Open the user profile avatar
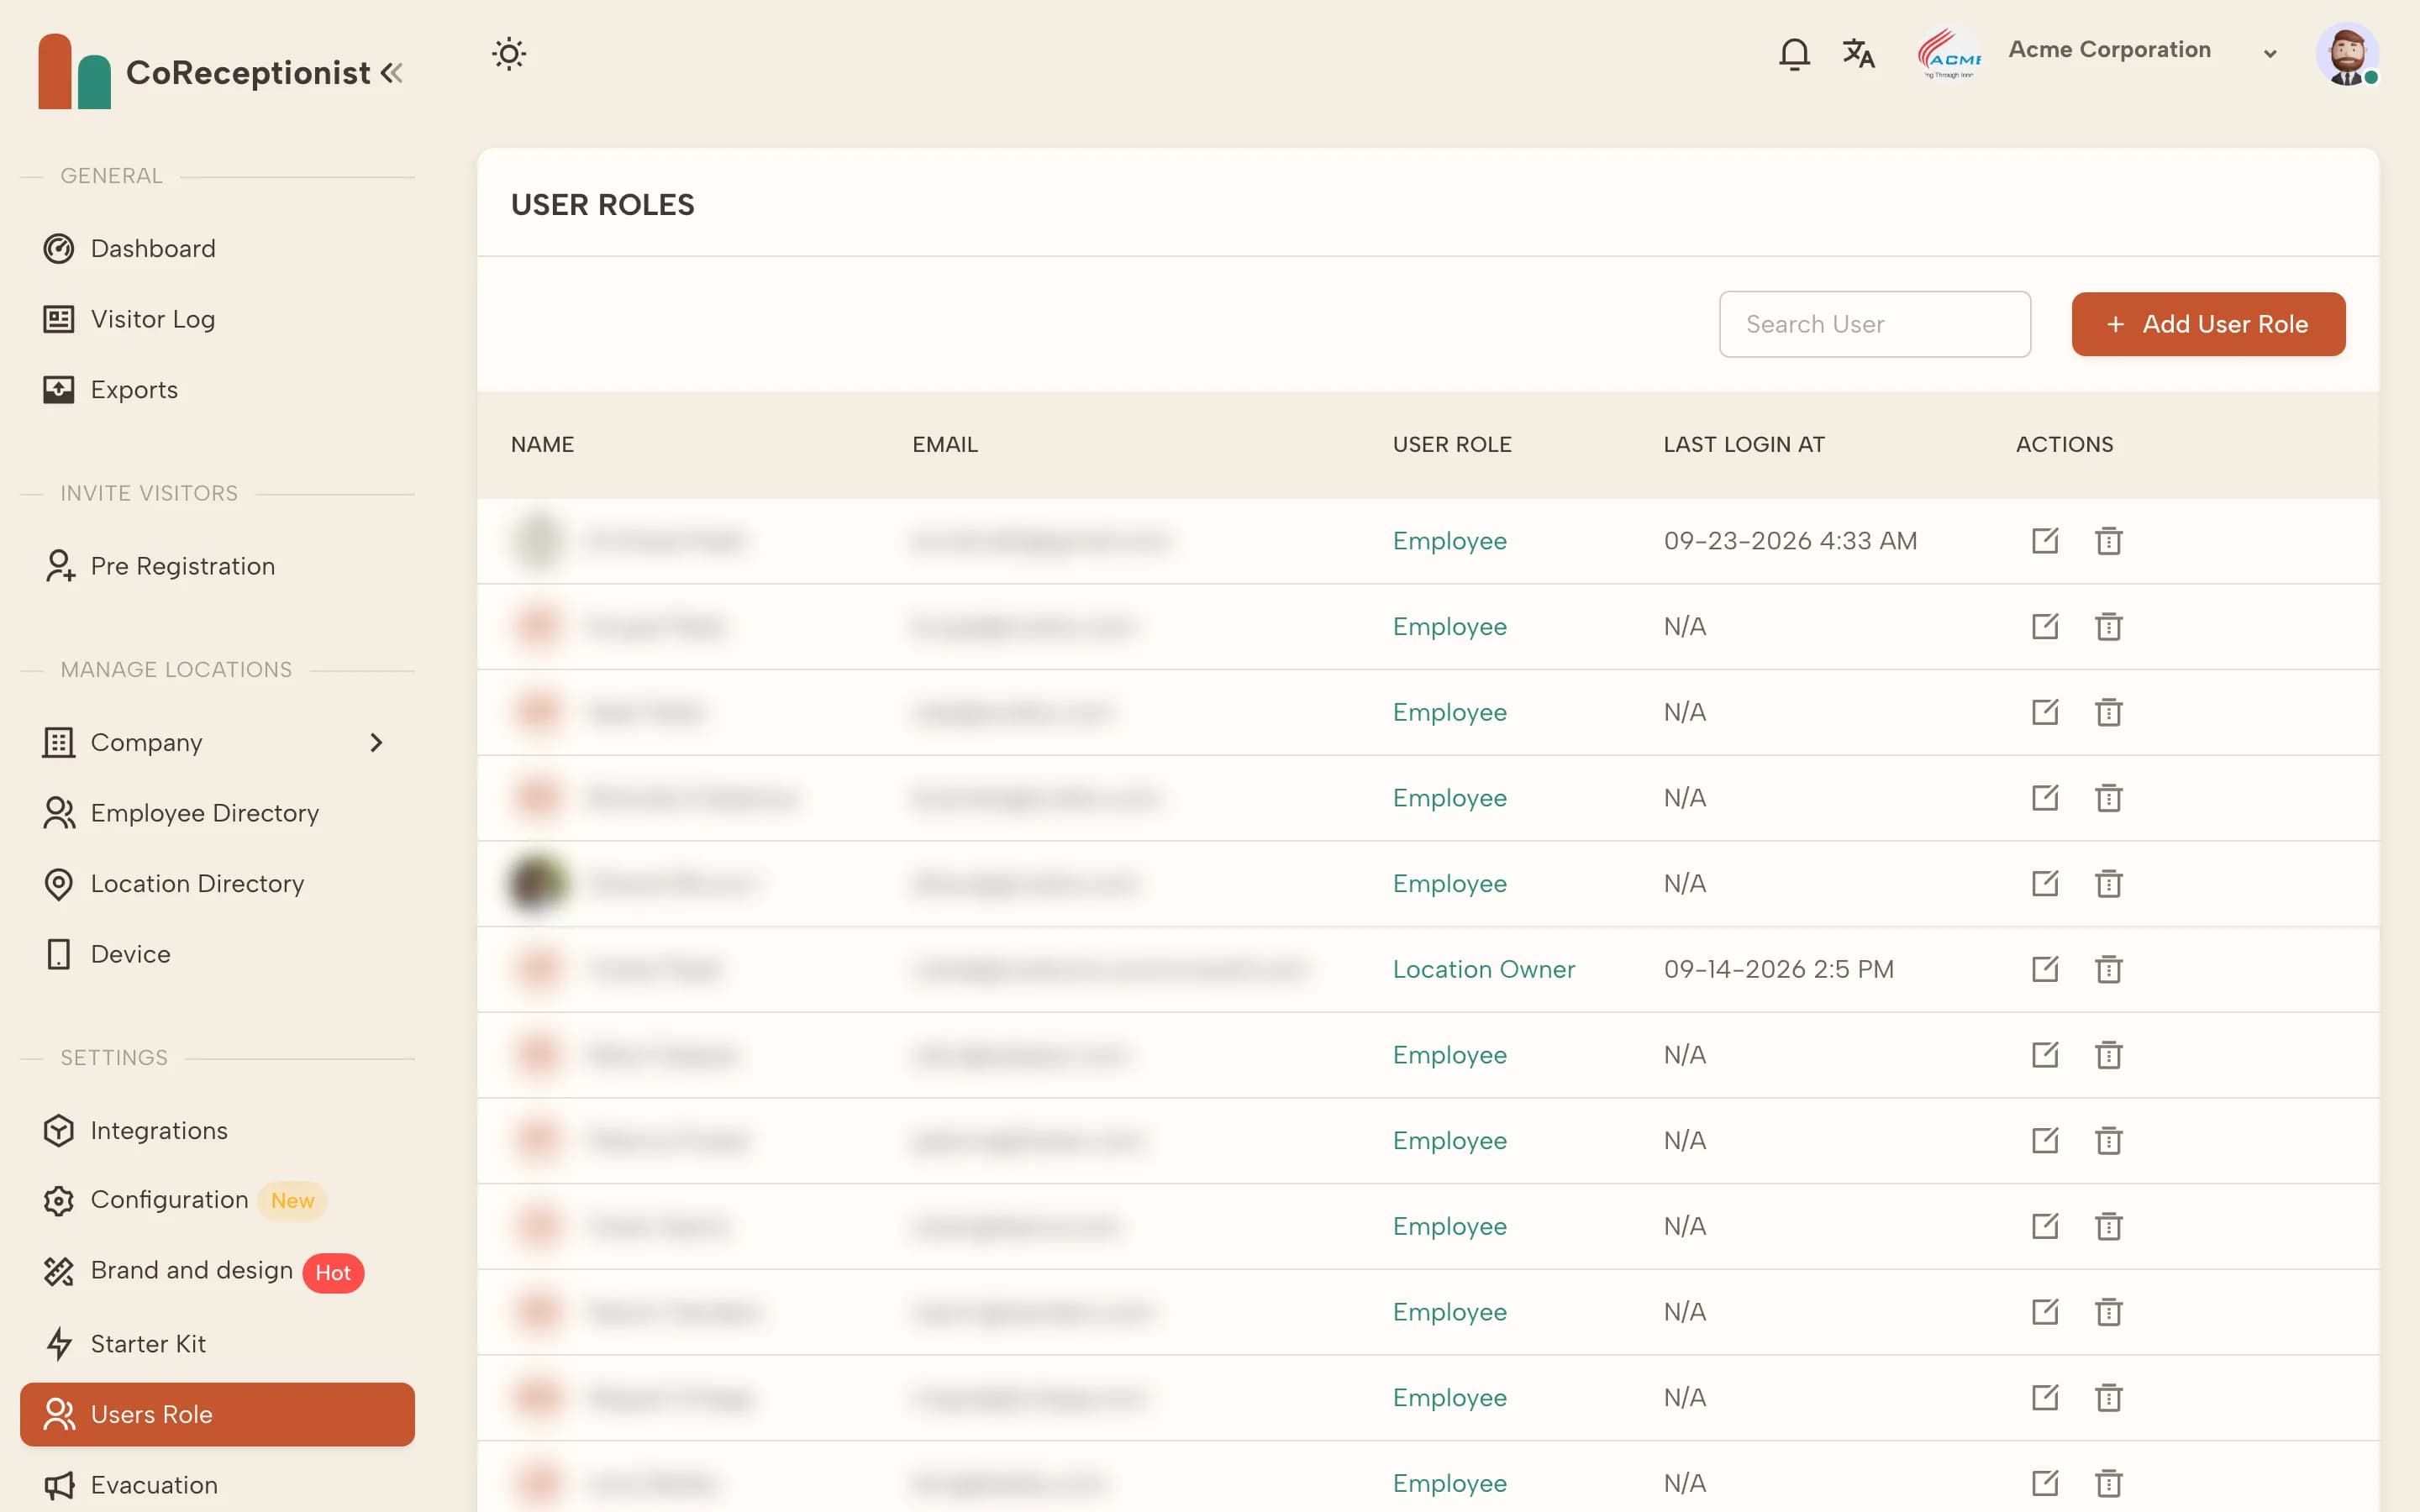Screen dimensions: 2420x1512 (2346, 54)
